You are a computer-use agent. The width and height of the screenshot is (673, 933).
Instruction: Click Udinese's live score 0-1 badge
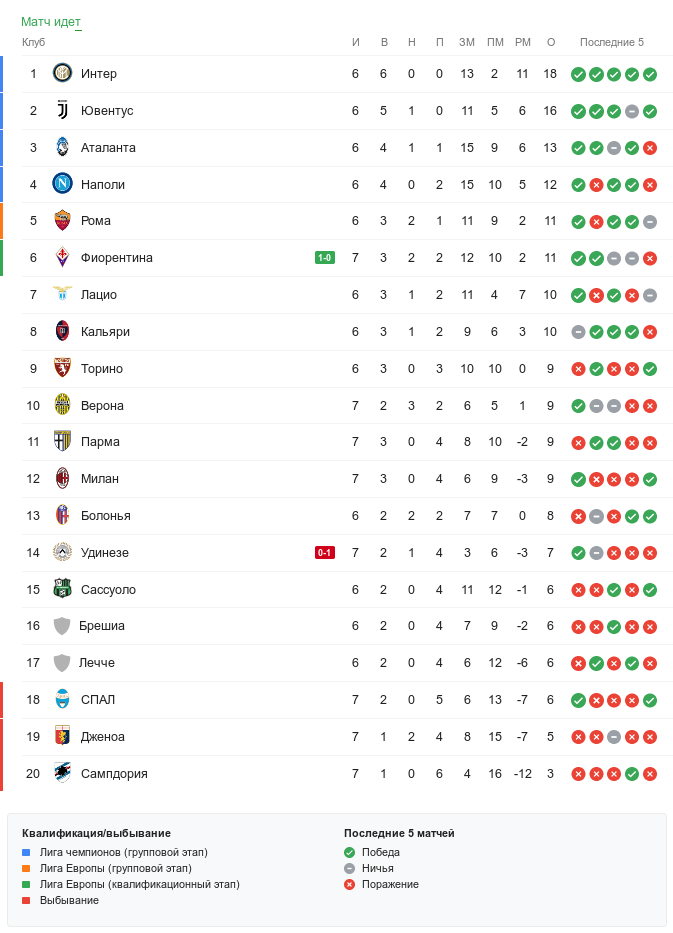tap(325, 553)
